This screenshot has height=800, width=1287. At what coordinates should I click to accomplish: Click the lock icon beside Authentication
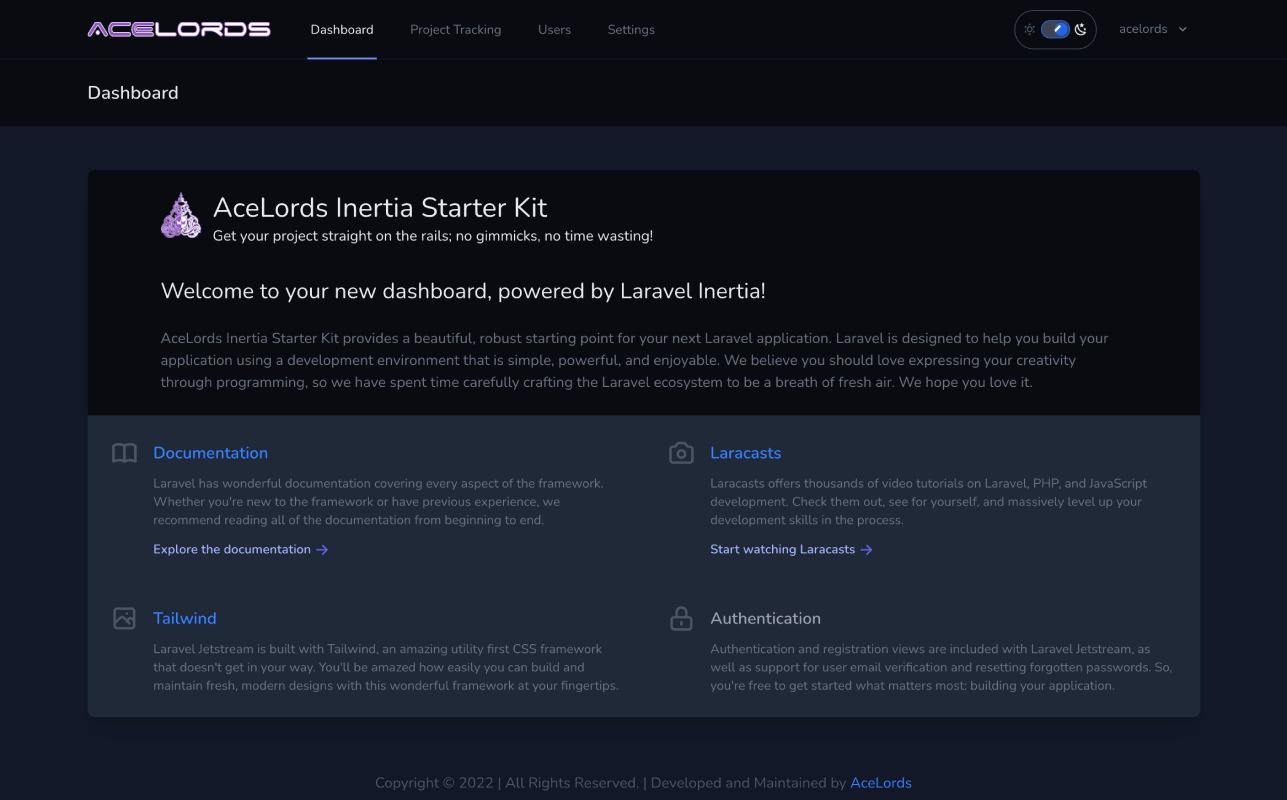(681, 618)
